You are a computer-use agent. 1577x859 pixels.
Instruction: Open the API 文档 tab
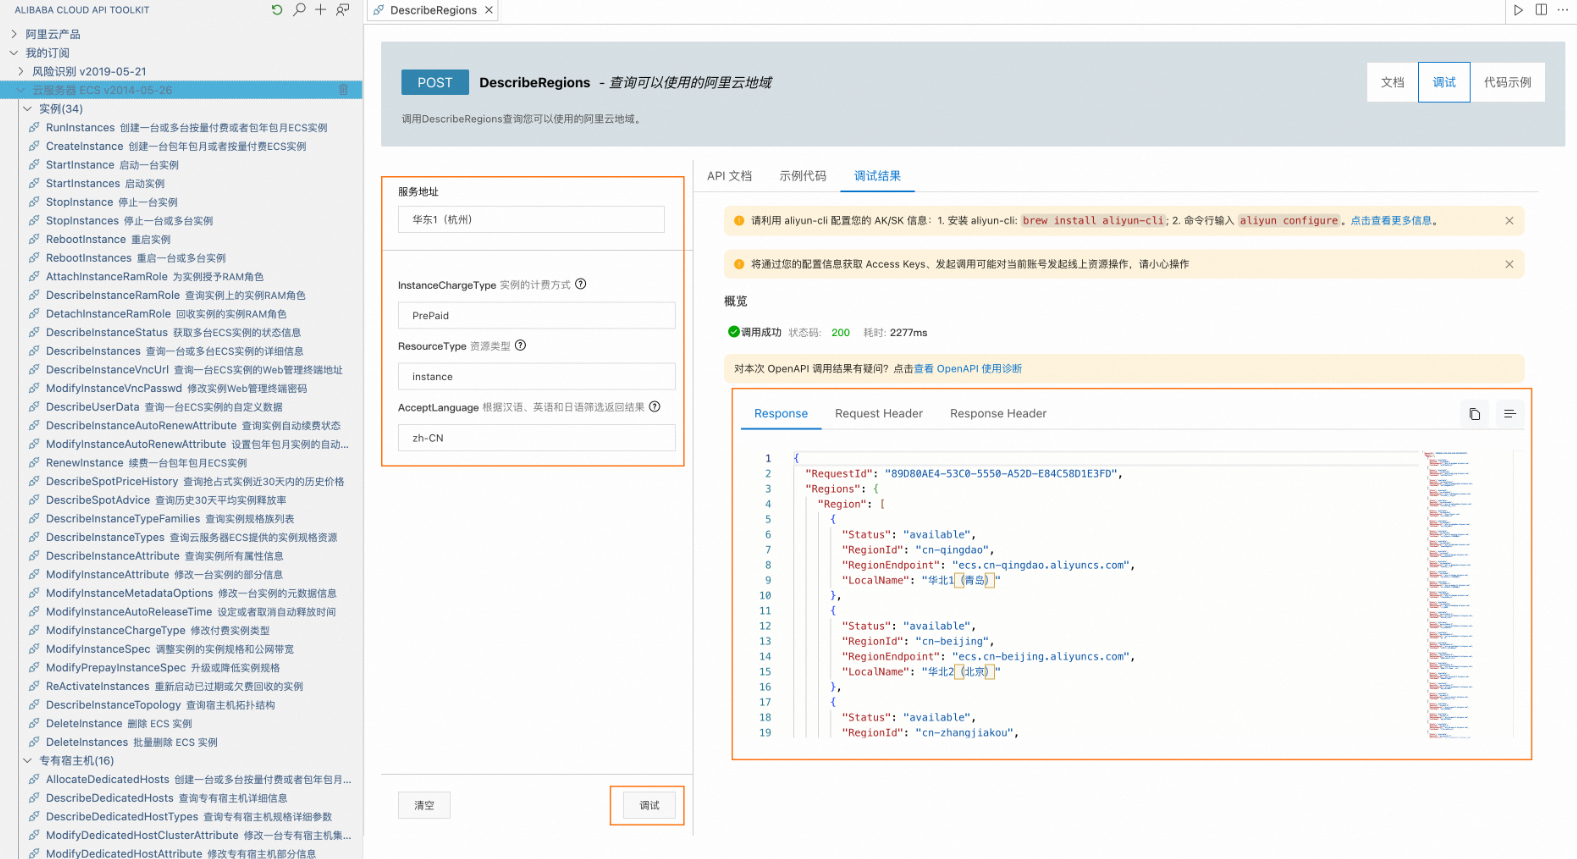pos(729,176)
